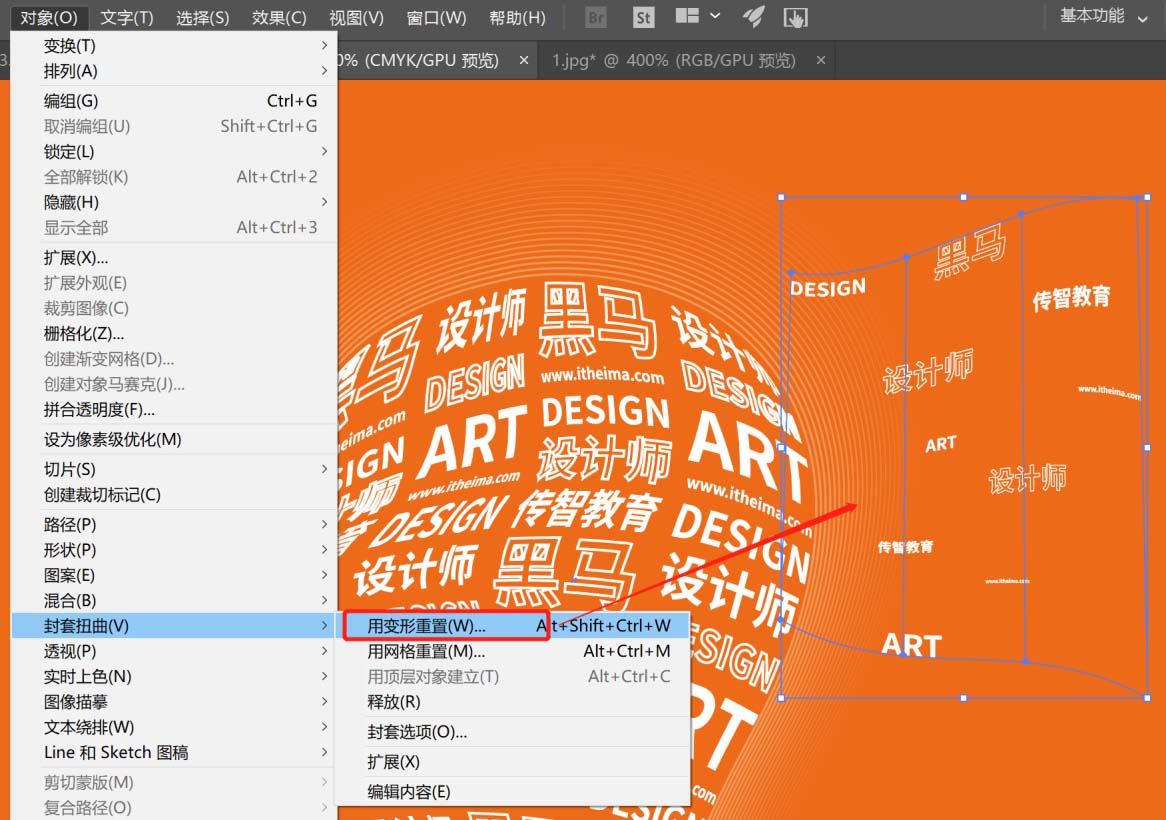Expand the arrange documents dropdown arrow
Image resolution: width=1166 pixels, height=820 pixels.
[x=715, y=16]
